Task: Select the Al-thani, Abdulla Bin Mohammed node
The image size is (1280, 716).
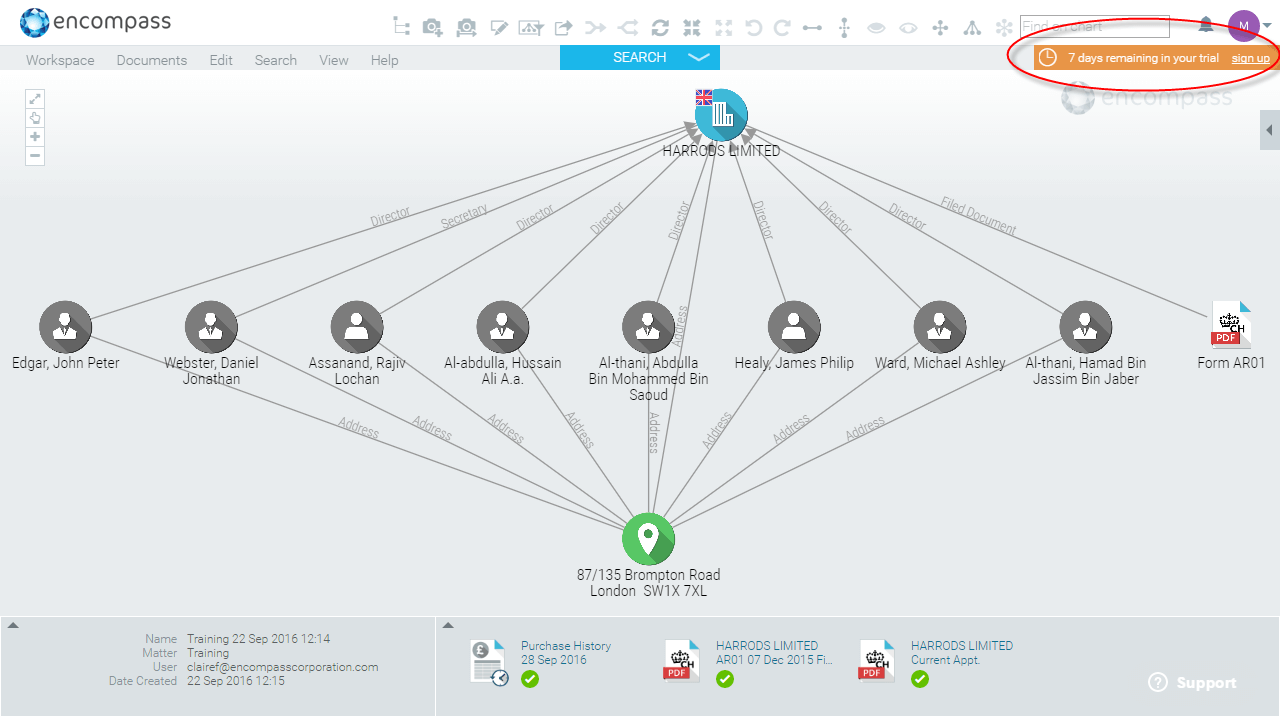Action: 648,327
